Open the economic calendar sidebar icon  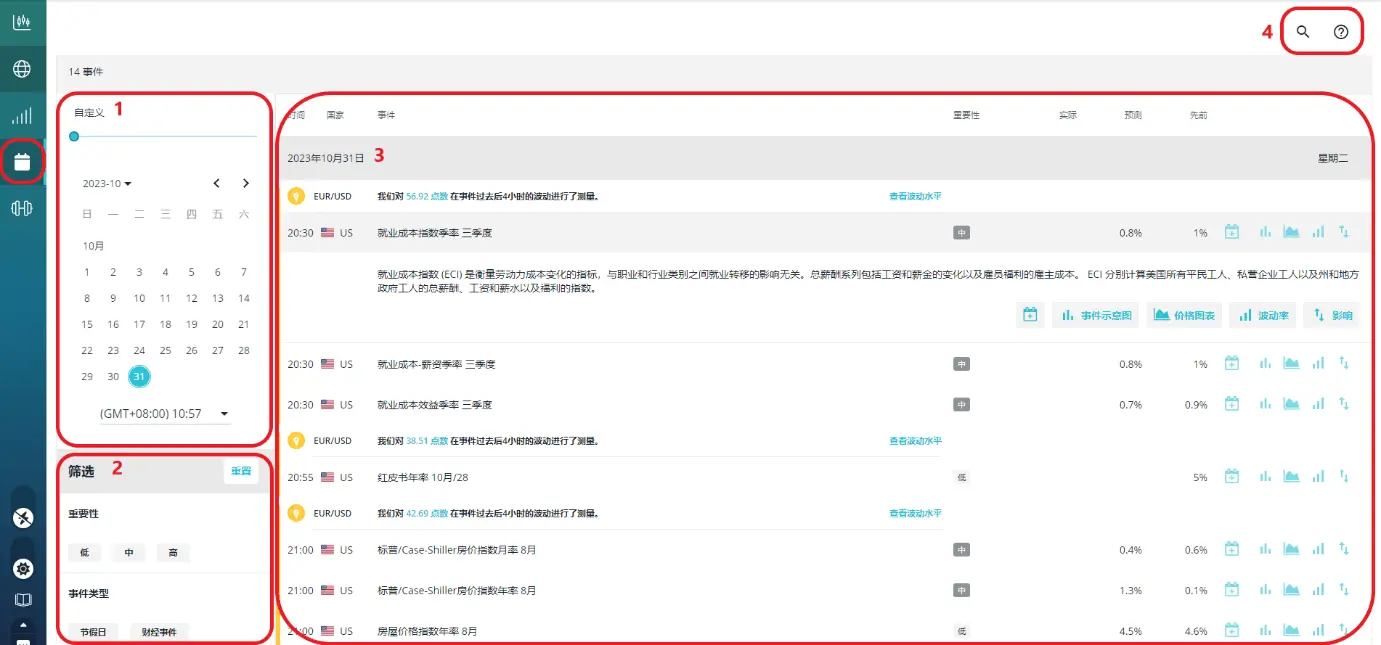[x=22, y=161]
